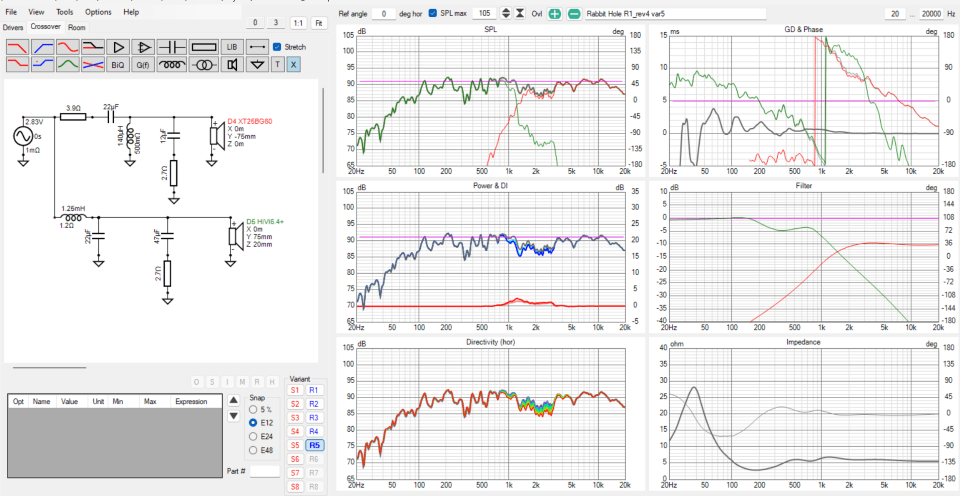The width and height of the screenshot is (960, 496).
Task: Select the active R5 variant button
Action: (314, 445)
